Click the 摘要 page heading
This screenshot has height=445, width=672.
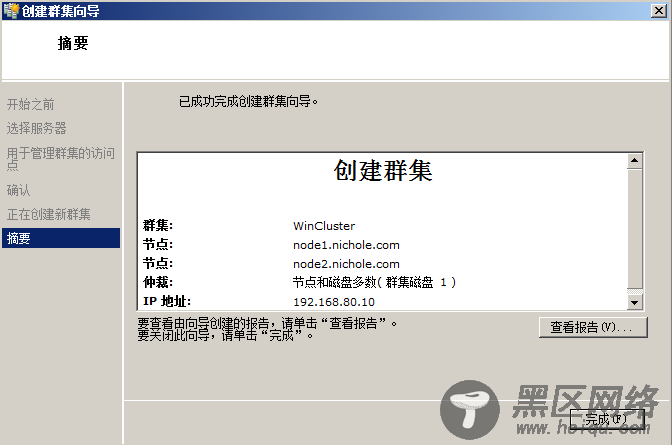point(73,43)
